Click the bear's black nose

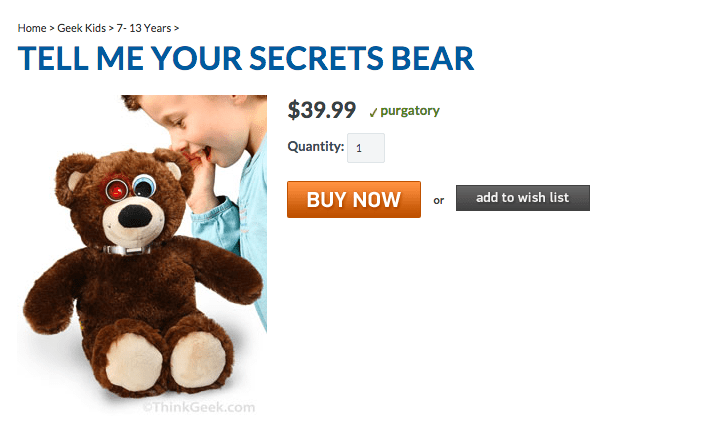tap(134, 216)
